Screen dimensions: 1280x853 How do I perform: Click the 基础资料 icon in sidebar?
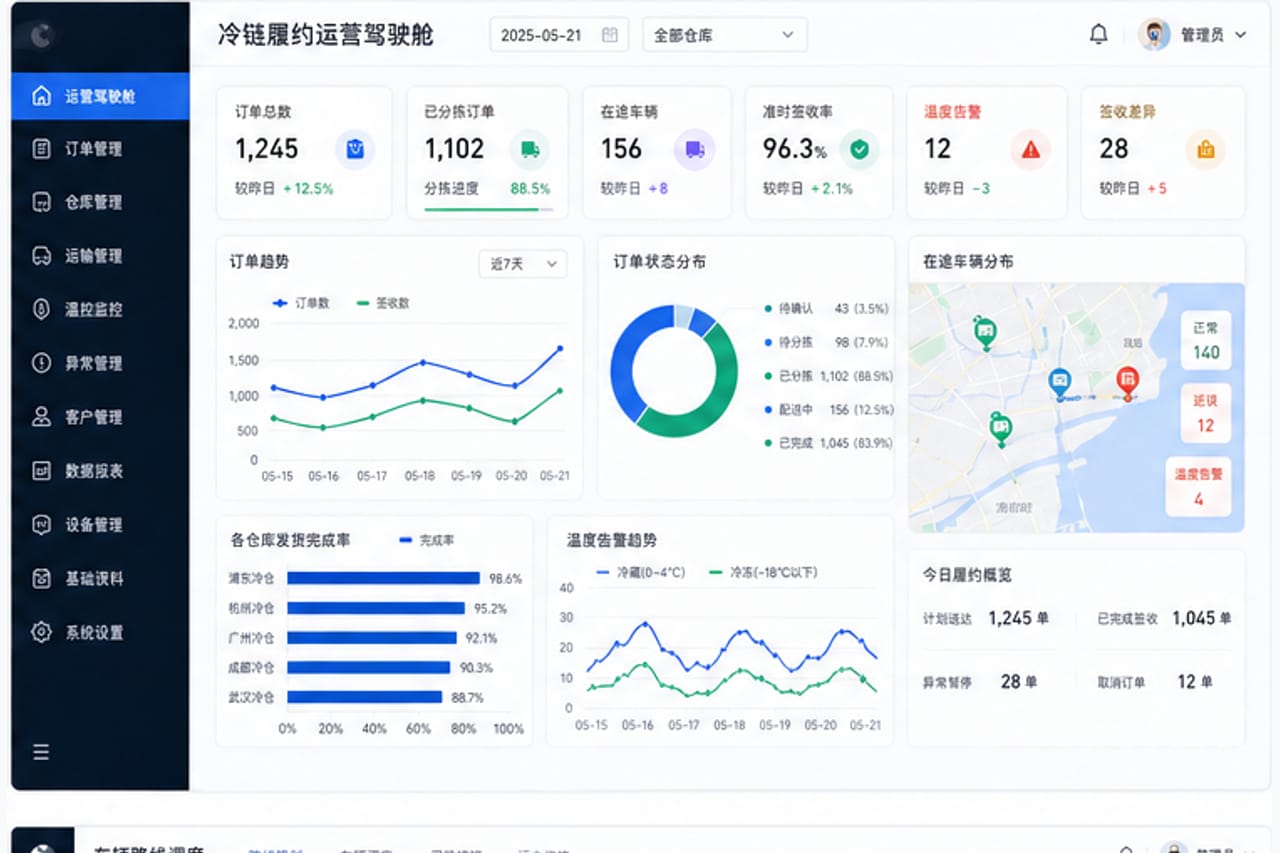41,578
